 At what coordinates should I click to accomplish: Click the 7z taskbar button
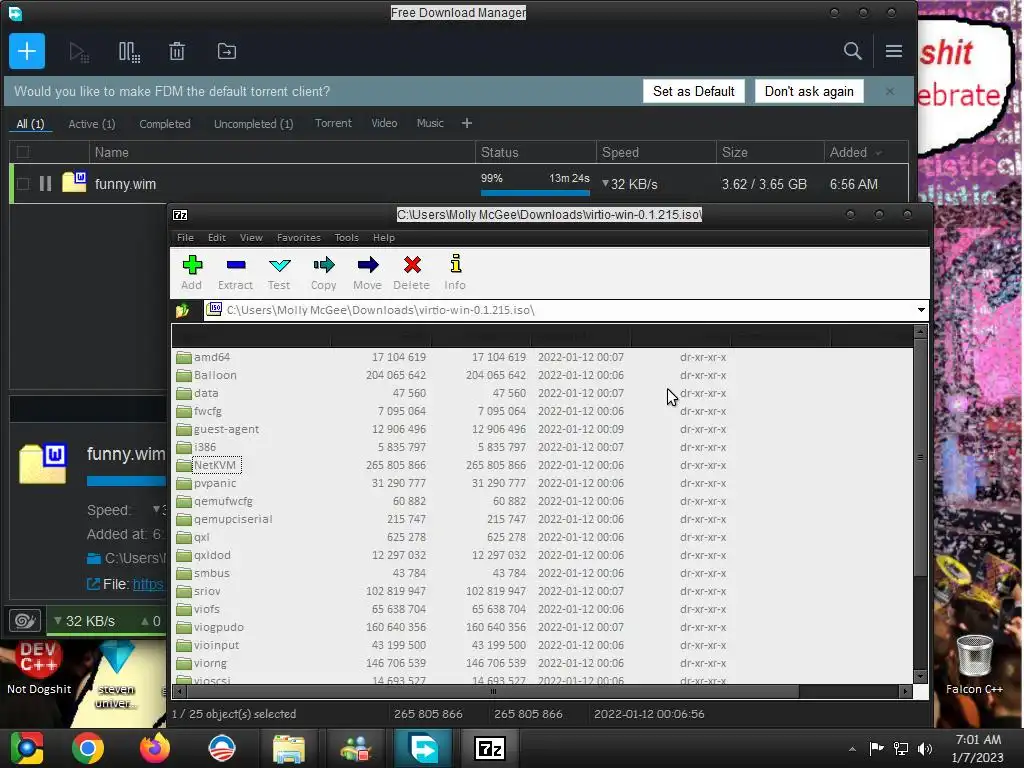tap(490, 748)
